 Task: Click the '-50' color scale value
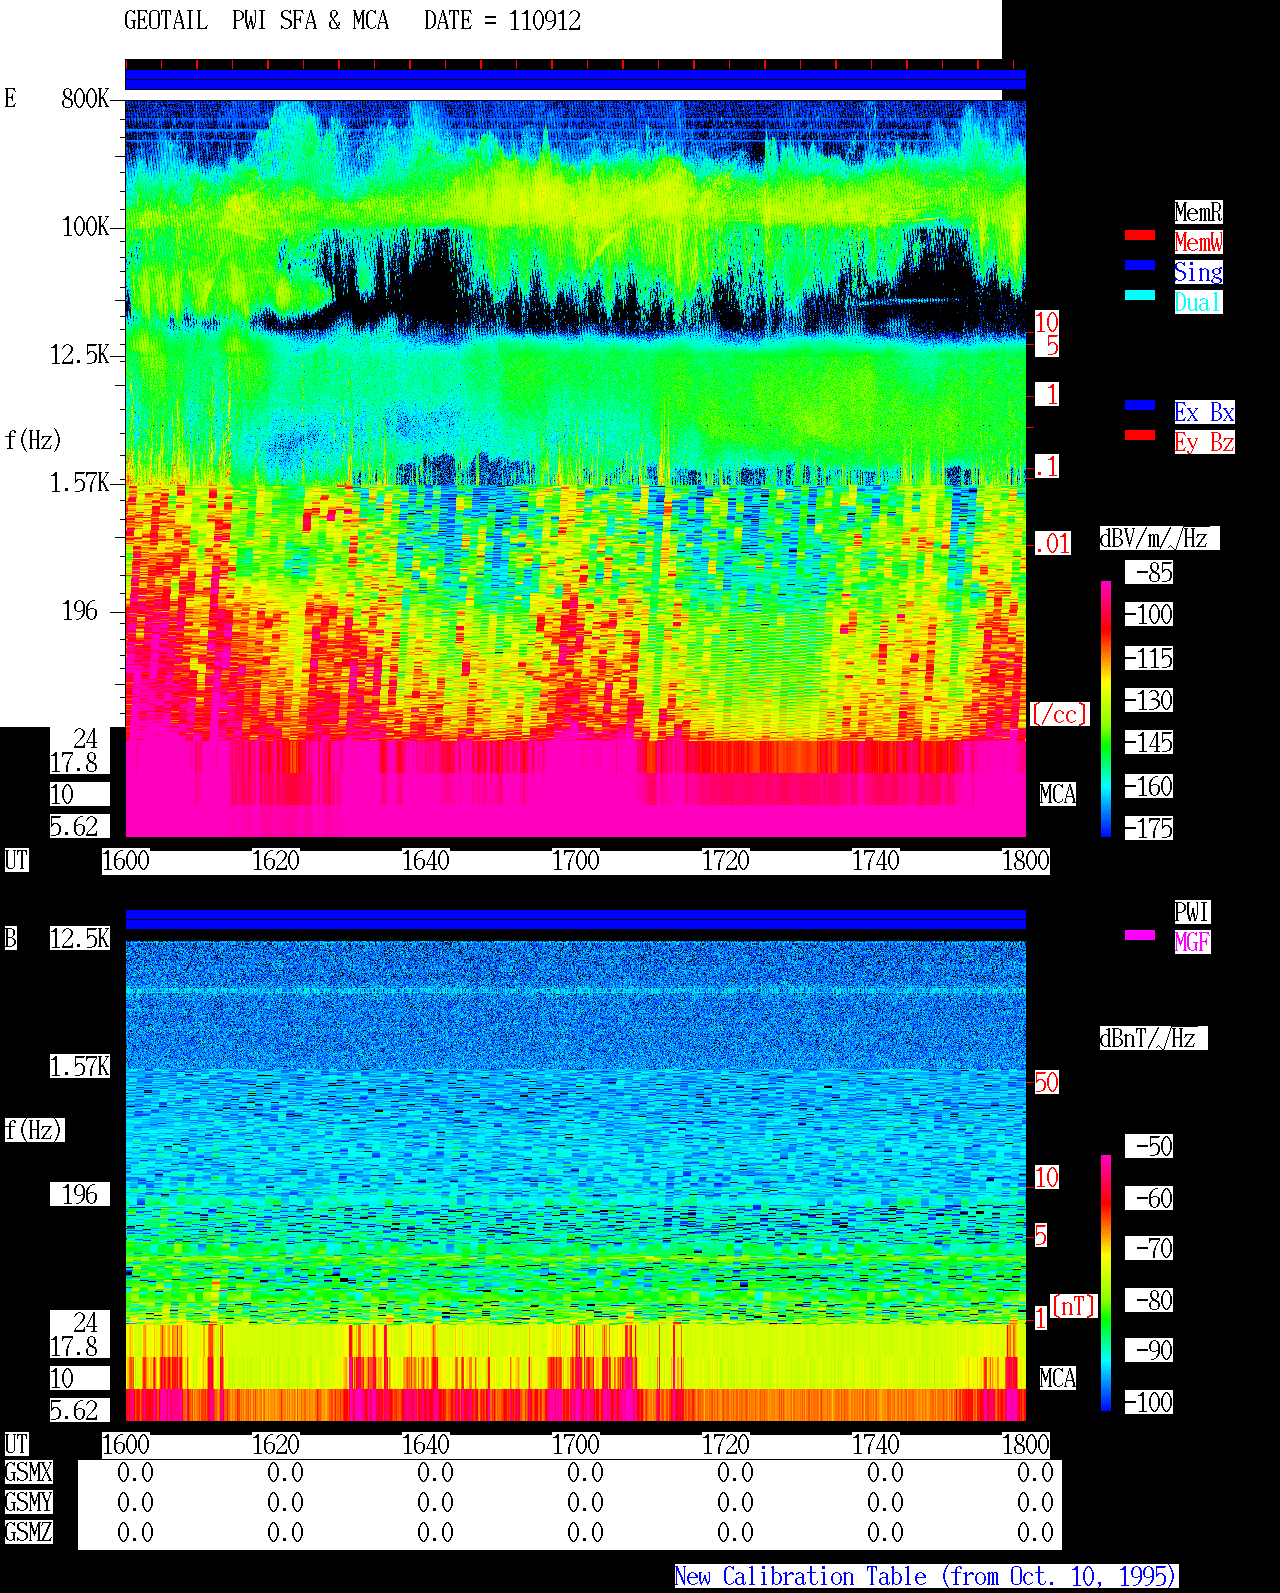click(x=1149, y=1146)
